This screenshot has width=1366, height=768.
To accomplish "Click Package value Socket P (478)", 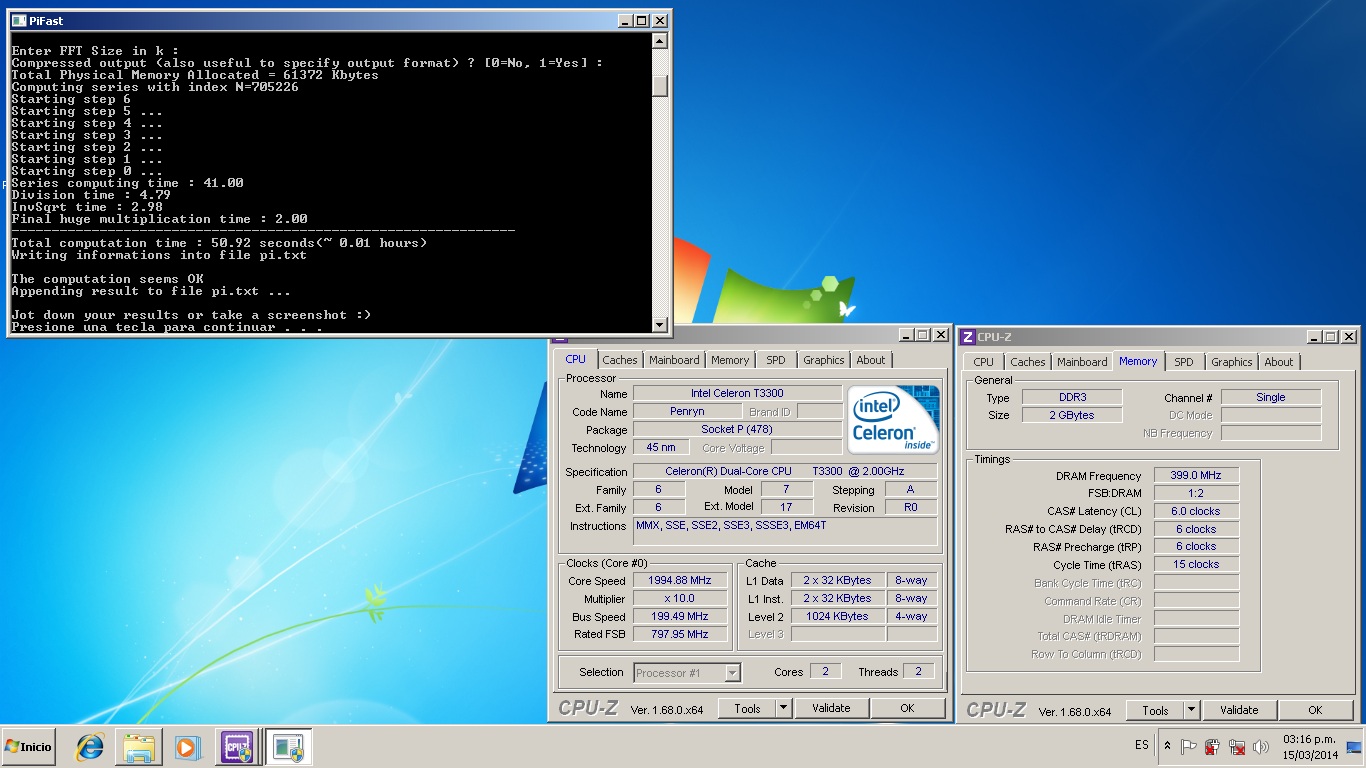I will tap(737, 429).
